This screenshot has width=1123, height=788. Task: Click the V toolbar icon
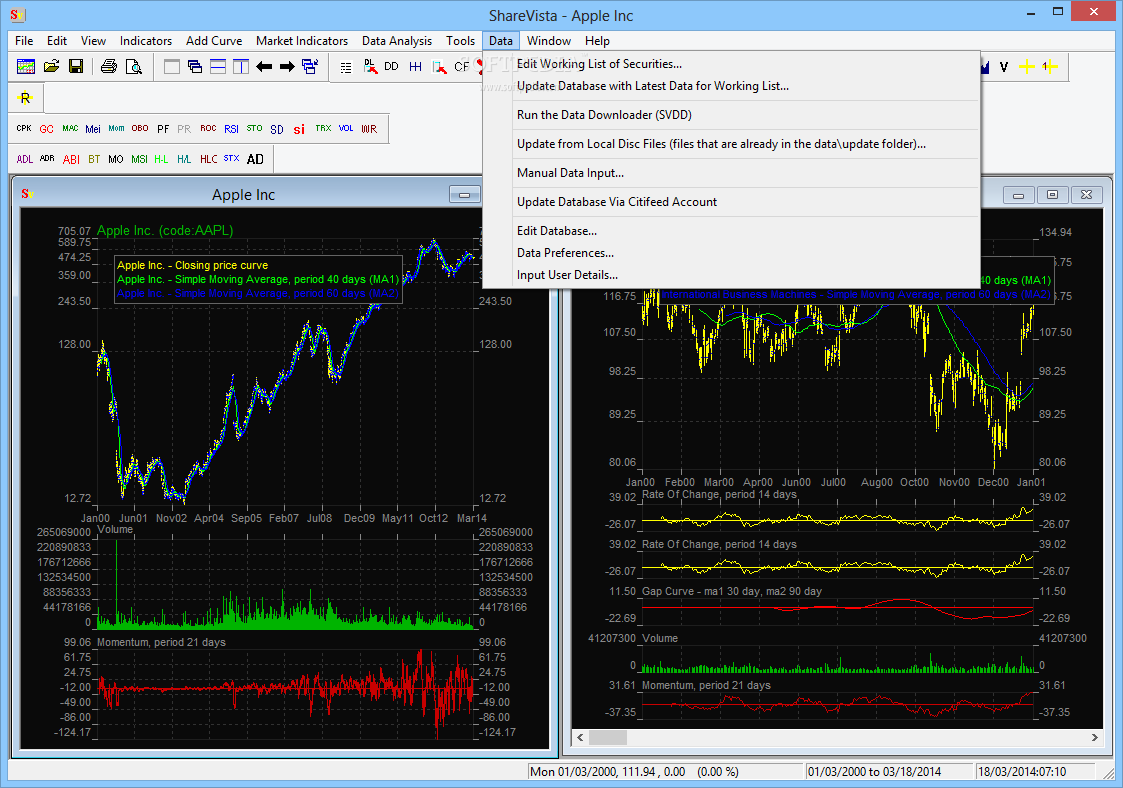[x=1004, y=67]
